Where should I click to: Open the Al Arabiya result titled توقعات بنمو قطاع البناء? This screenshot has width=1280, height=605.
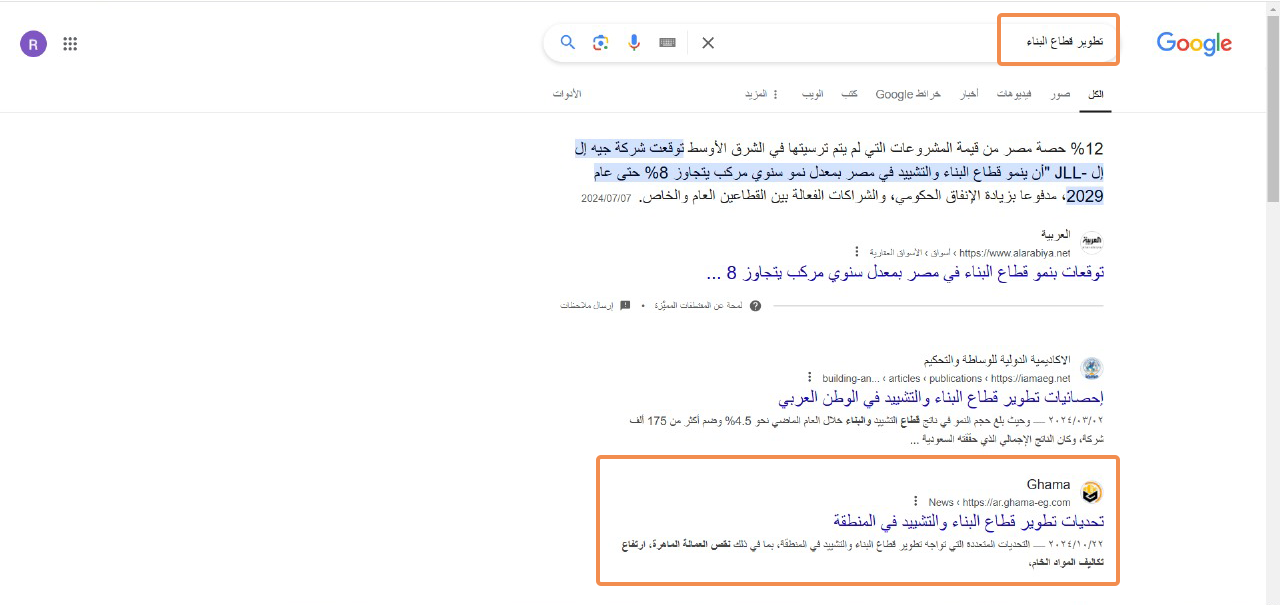point(905,273)
